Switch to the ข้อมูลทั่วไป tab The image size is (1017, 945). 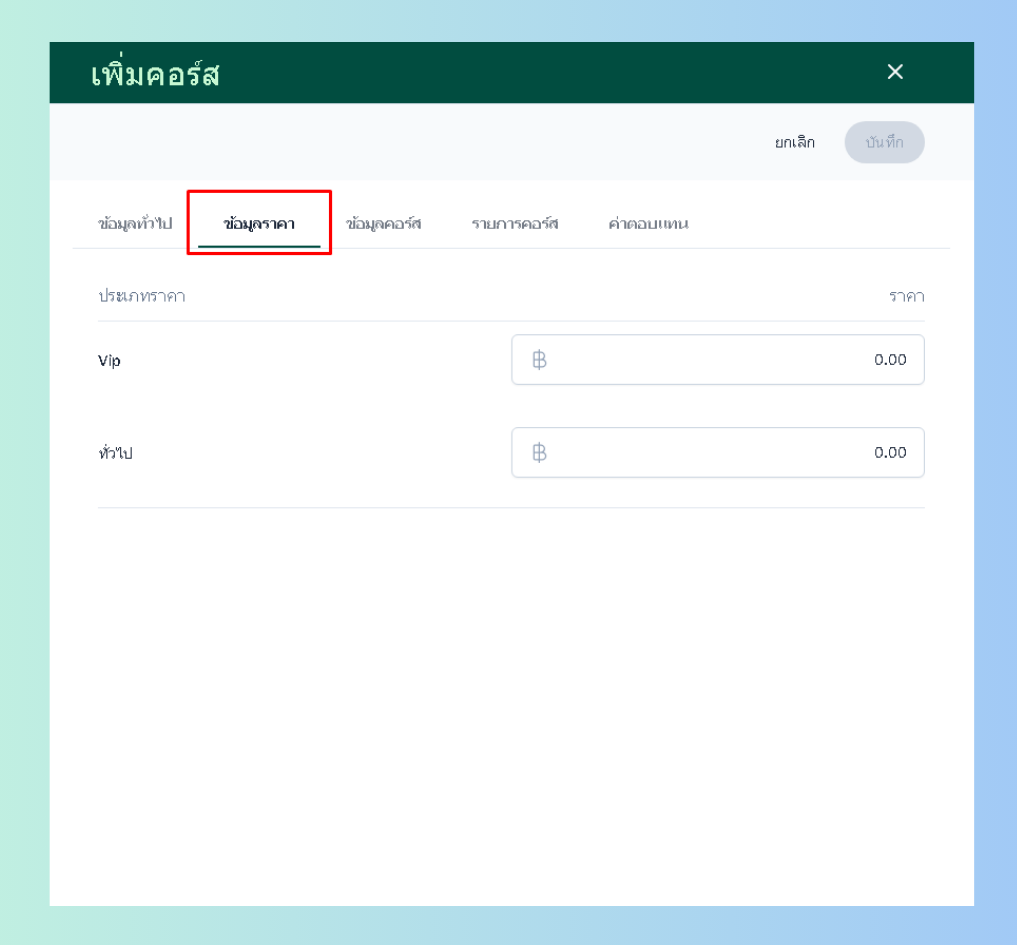[x=135, y=223]
